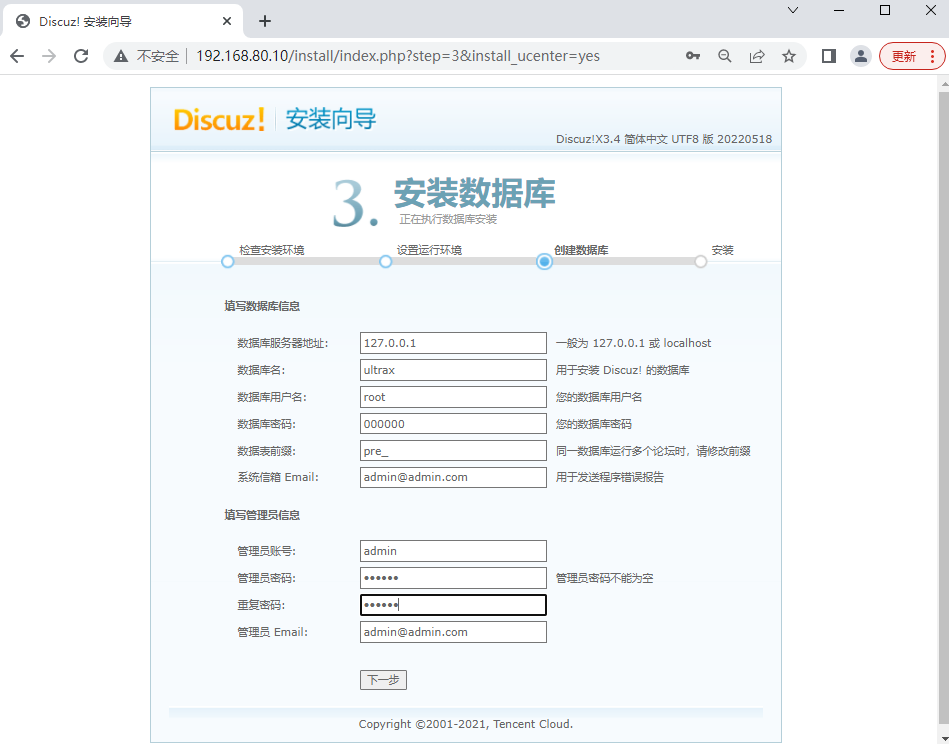Open the tab search dropdown chevron
This screenshot has width=949, height=744.
tap(793, 10)
